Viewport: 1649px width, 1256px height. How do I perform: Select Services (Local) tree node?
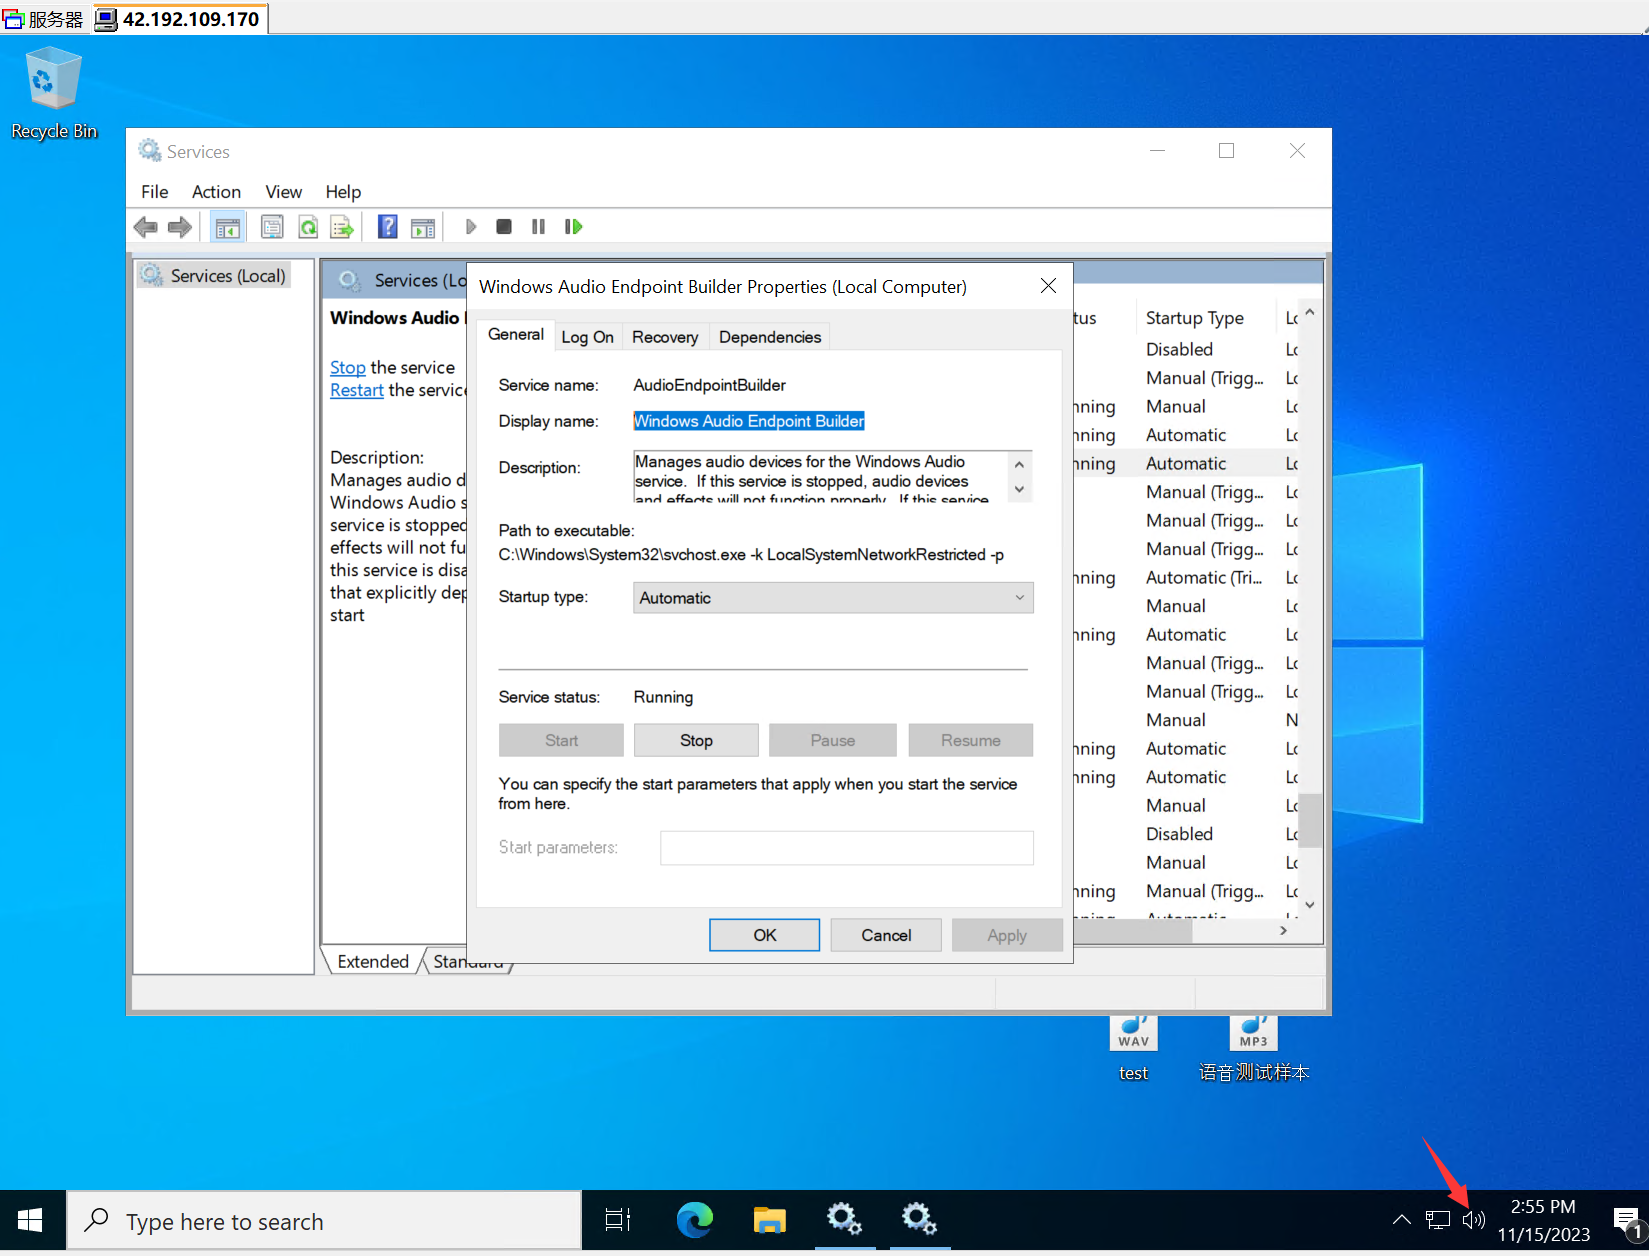[x=214, y=275]
